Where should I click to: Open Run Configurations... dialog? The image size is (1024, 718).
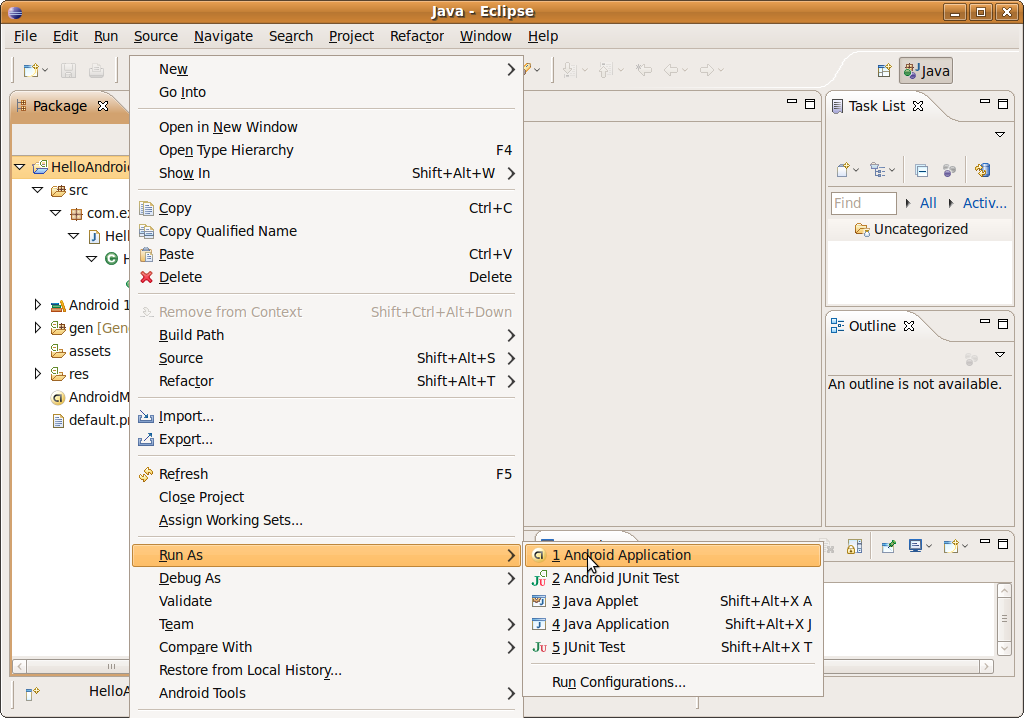(x=673, y=682)
